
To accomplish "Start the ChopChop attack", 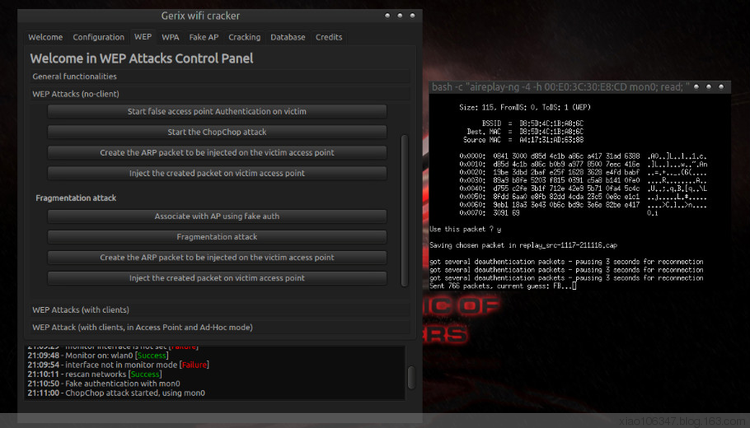I will coord(217,132).
